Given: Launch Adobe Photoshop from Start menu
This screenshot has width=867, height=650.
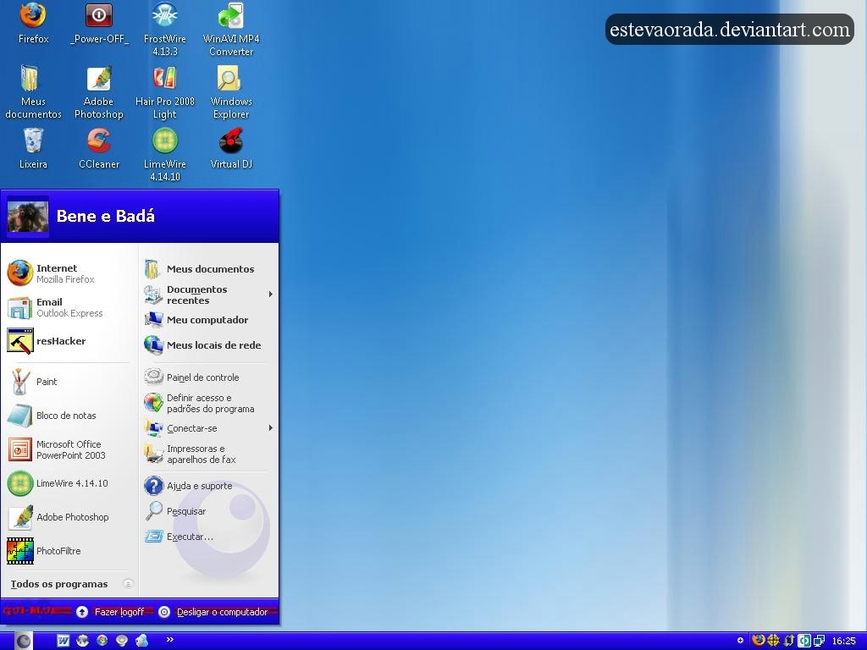Looking at the screenshot, I should [69, 517].
